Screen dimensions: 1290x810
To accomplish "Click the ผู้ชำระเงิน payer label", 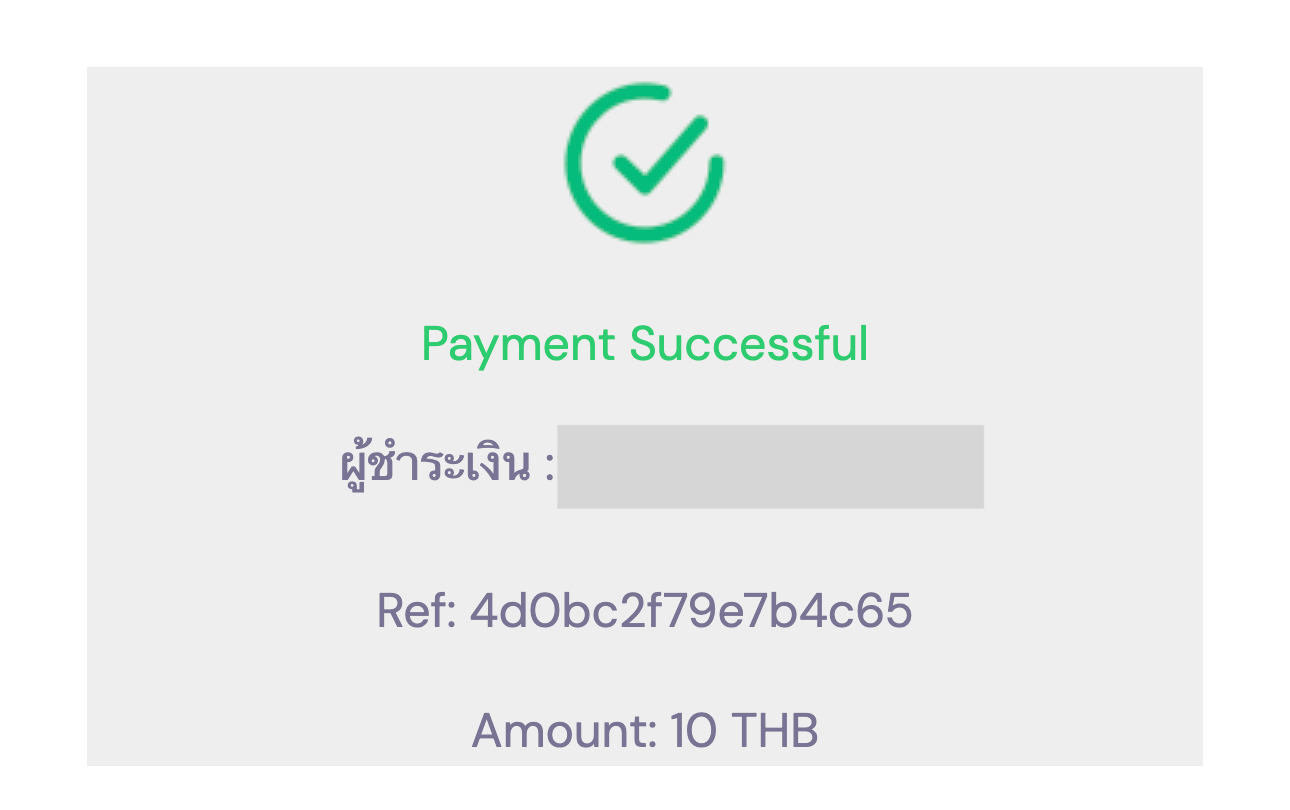I will pos(434,466).
